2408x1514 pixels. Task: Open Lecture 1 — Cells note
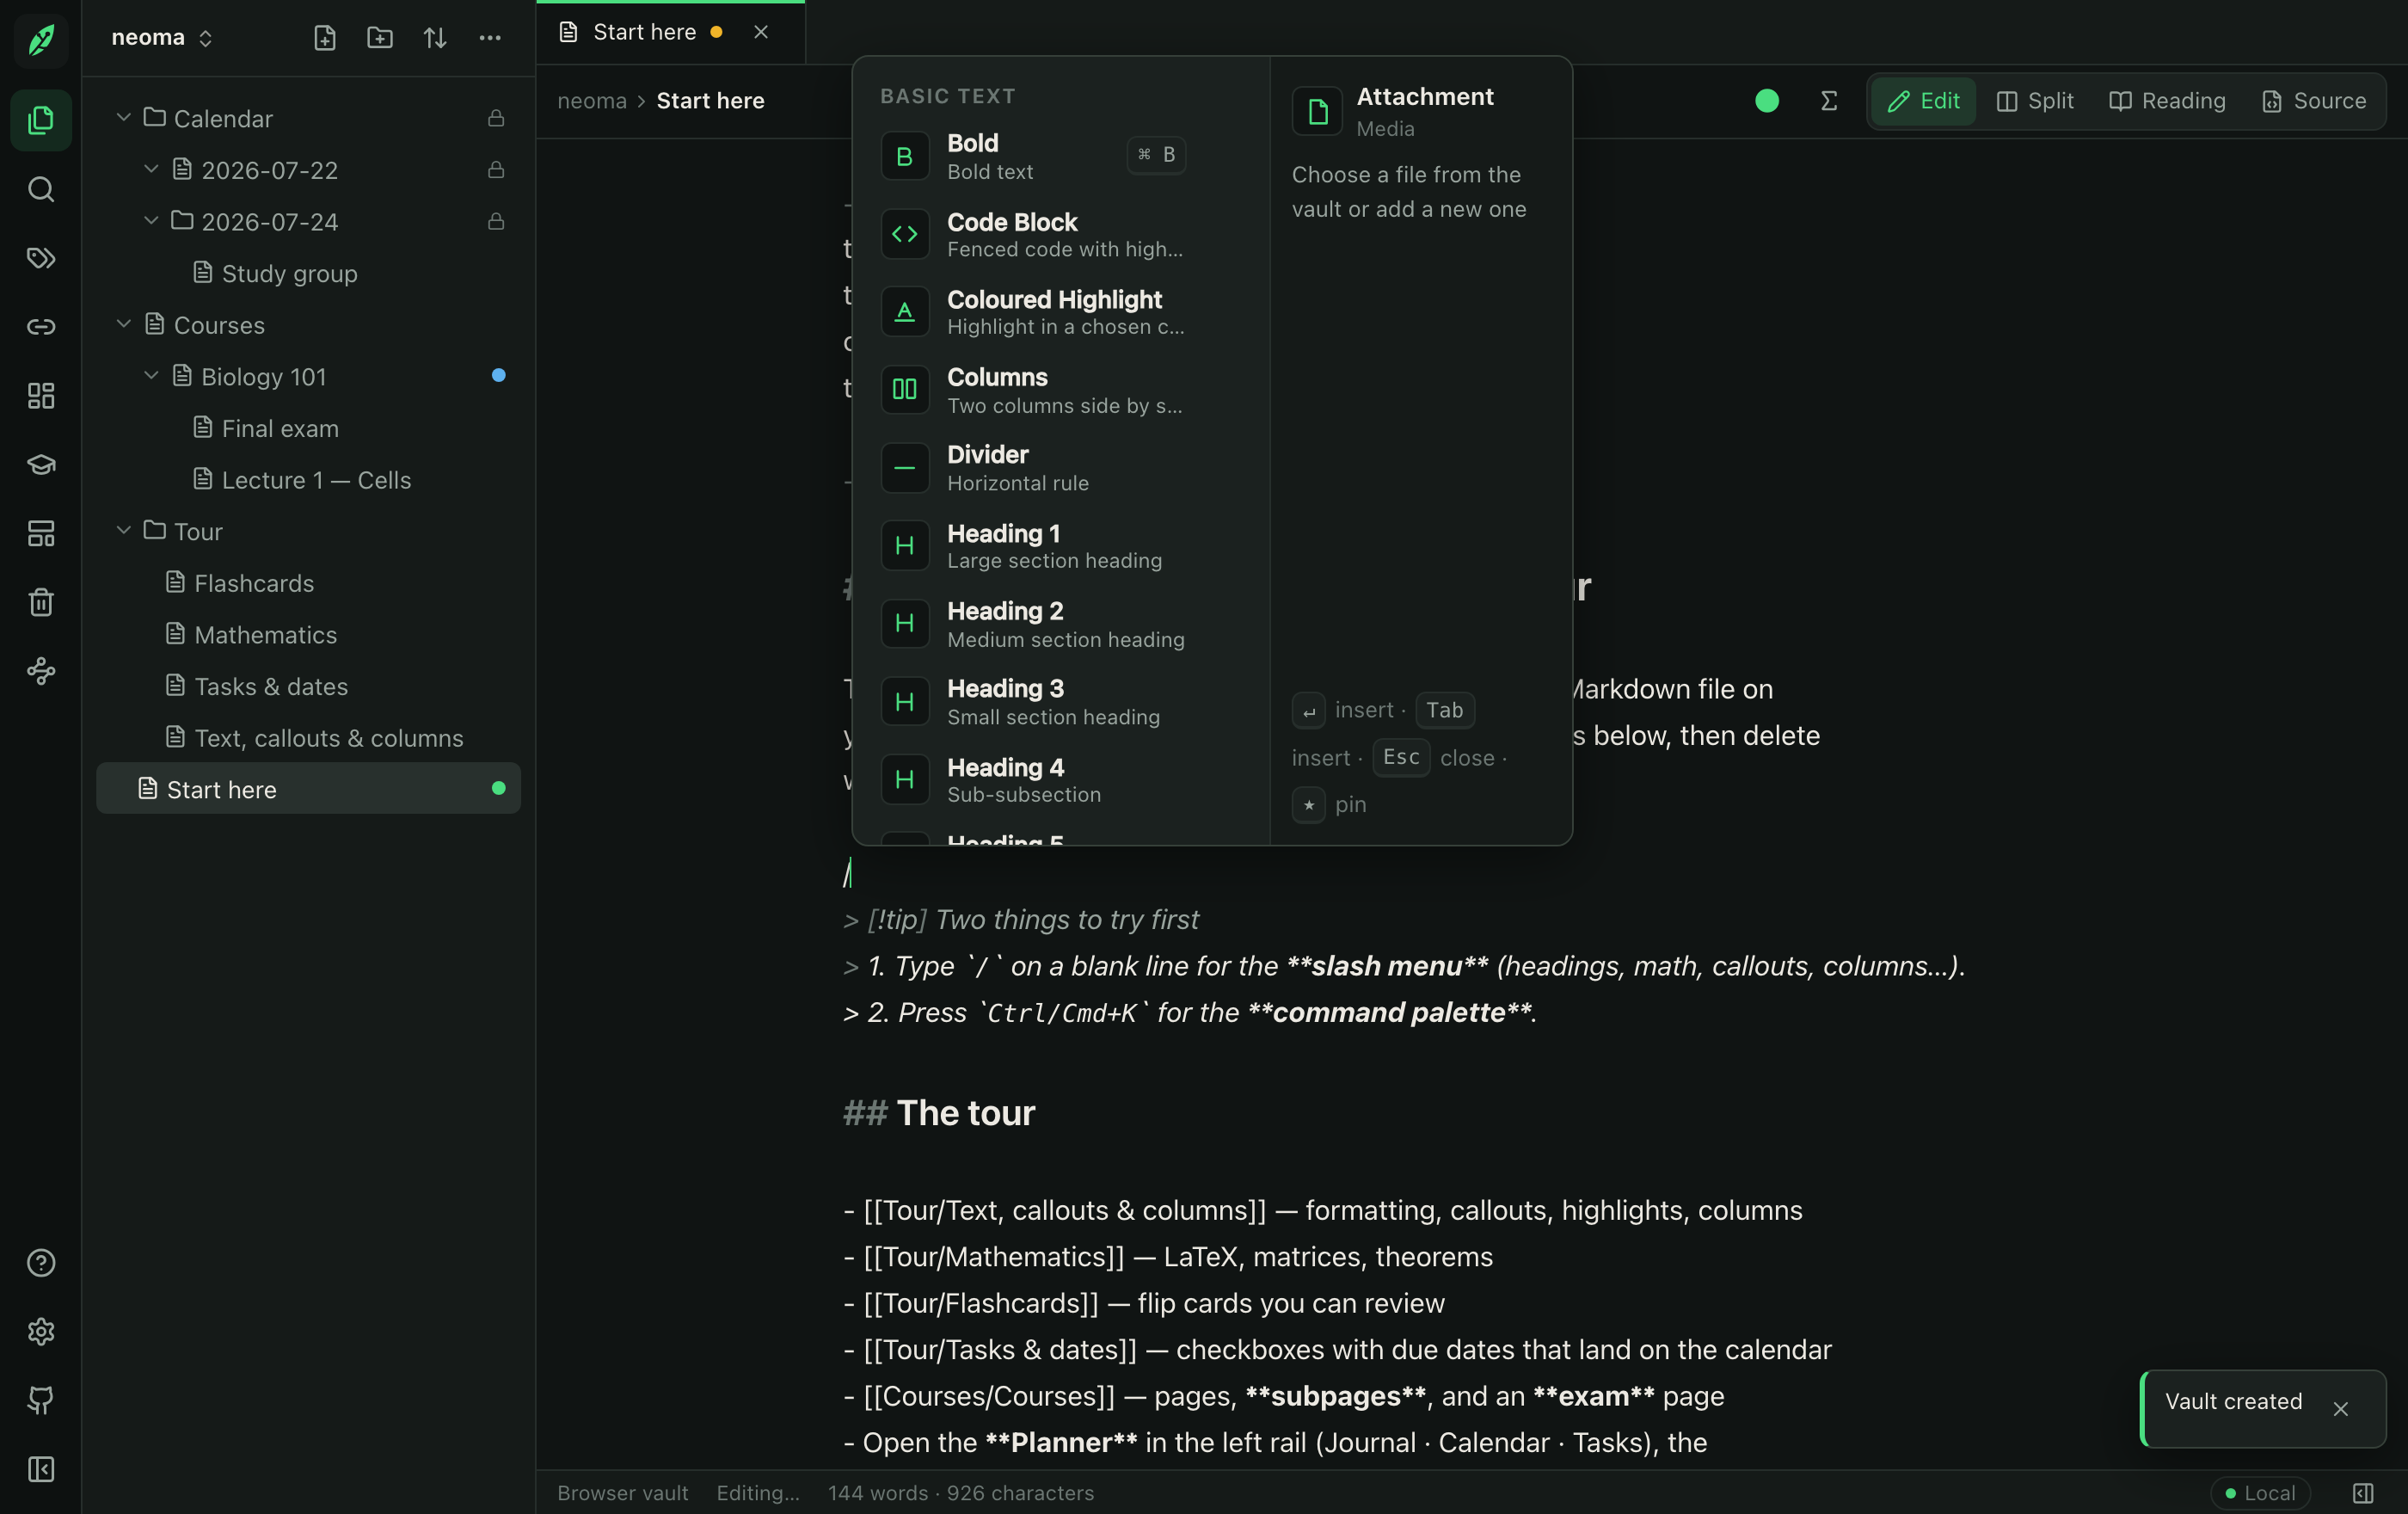point(308,480)
